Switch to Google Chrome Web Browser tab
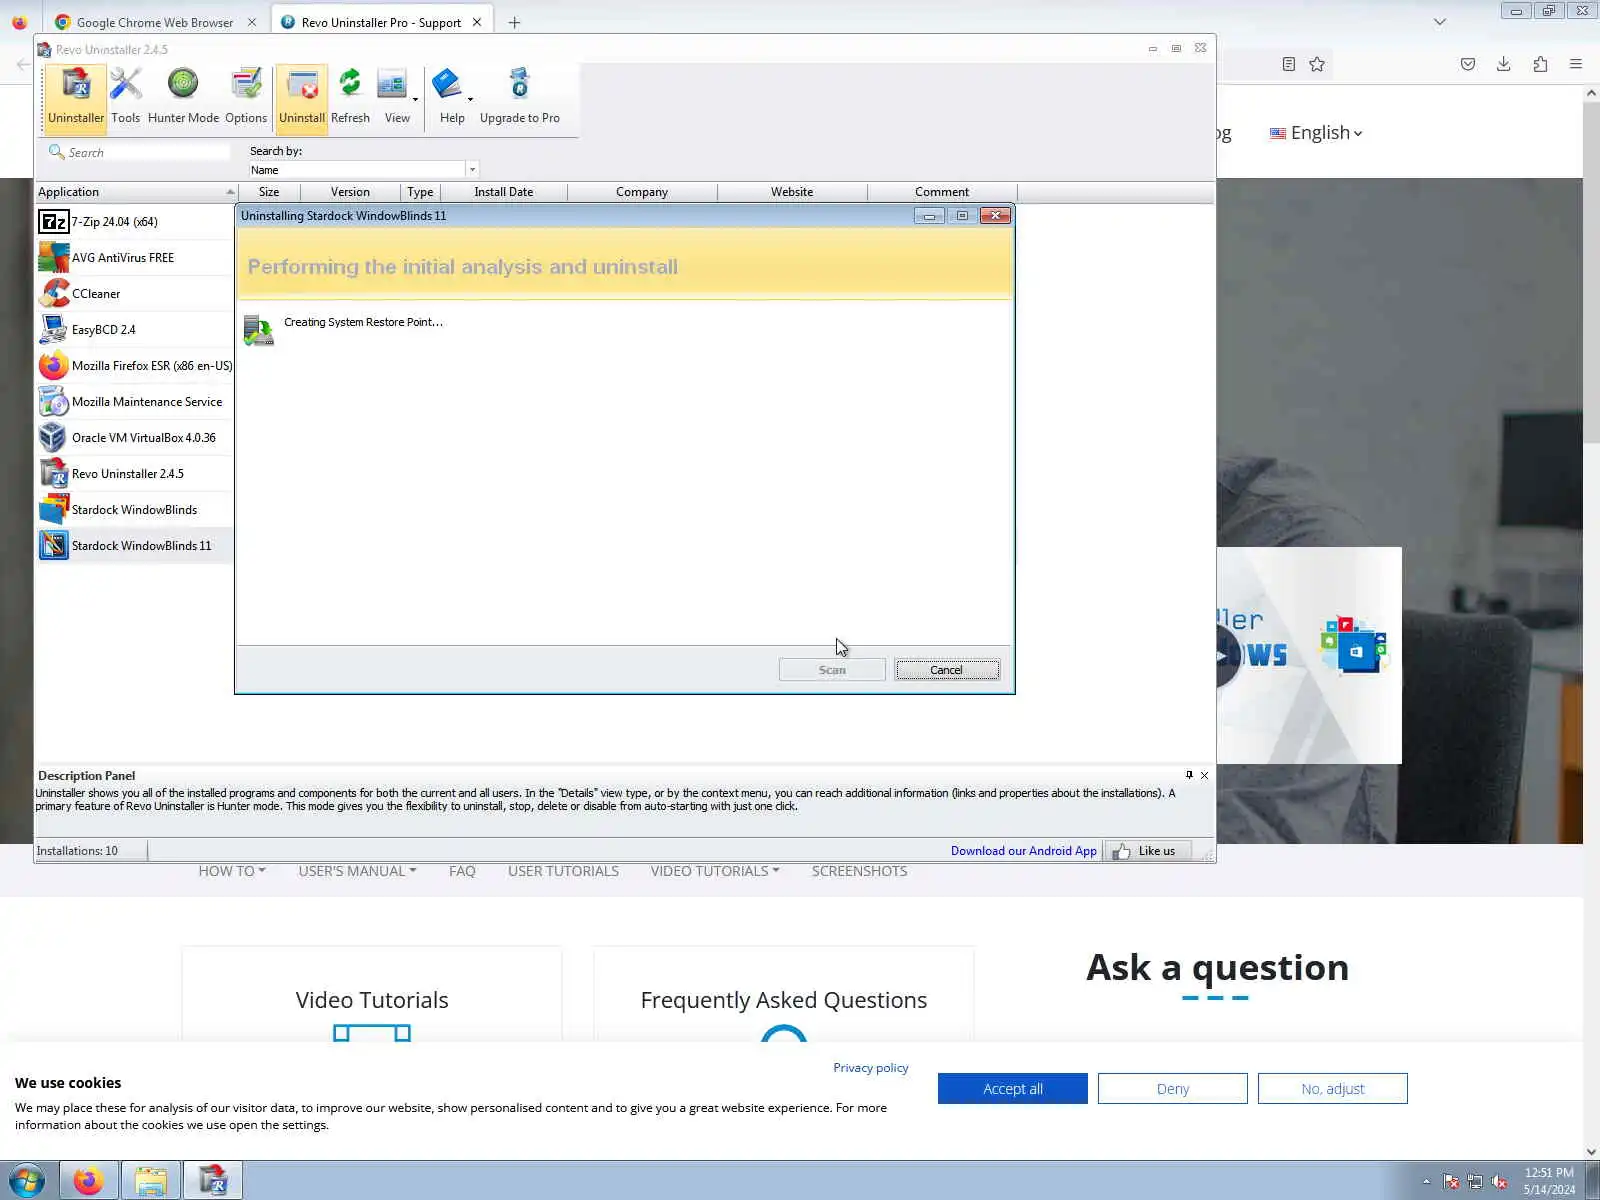1600x1200 pixels. pyautogui.click(x=155, y=22)
